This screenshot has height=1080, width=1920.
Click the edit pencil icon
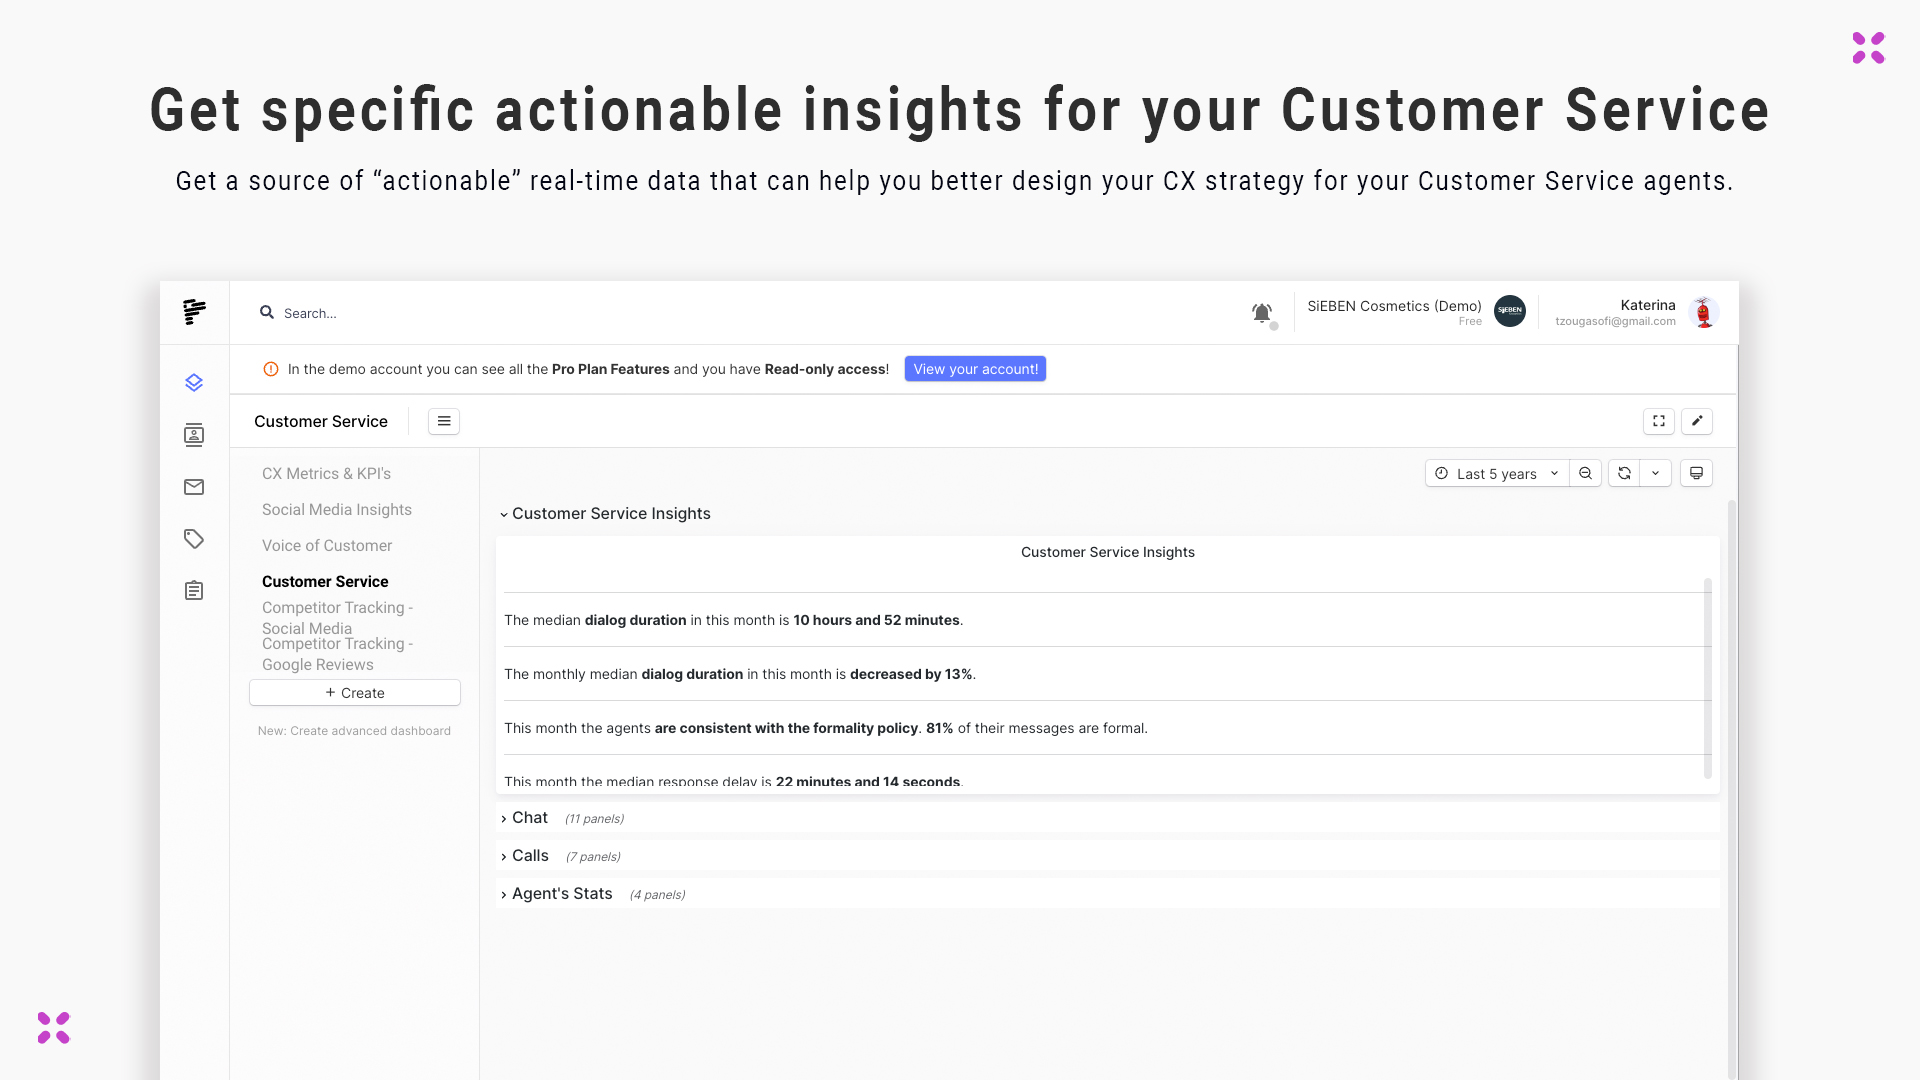pos(1697,421)
